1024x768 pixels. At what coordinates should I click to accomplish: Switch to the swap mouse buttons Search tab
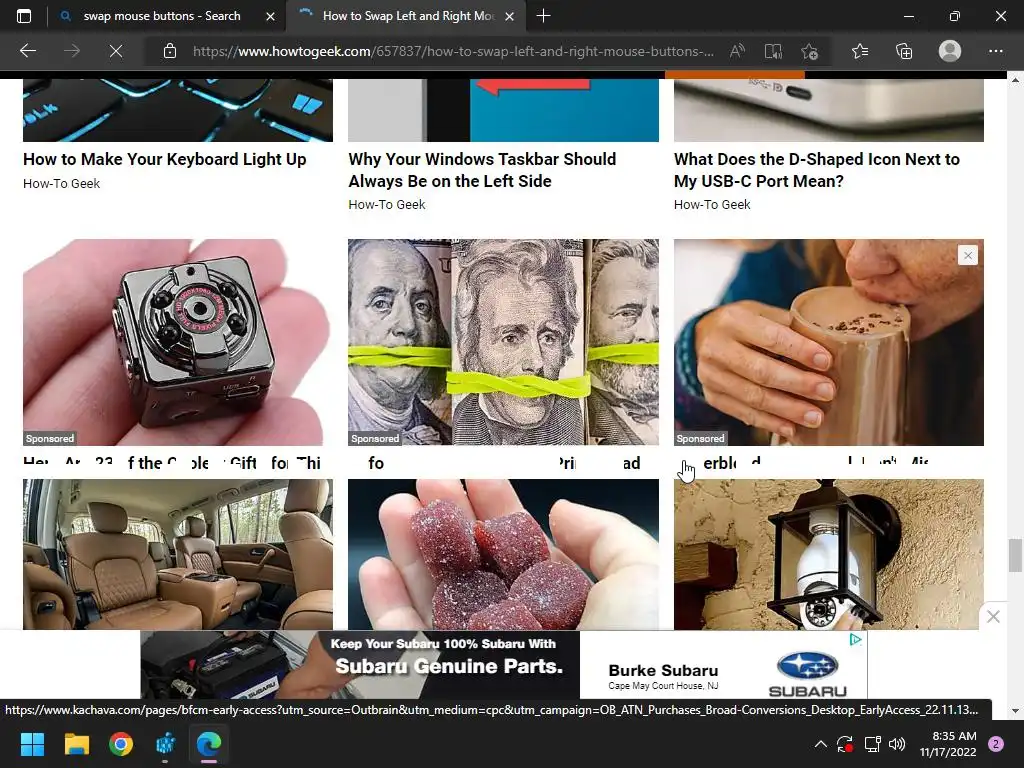pyautogui.click(x=161, y=16)
